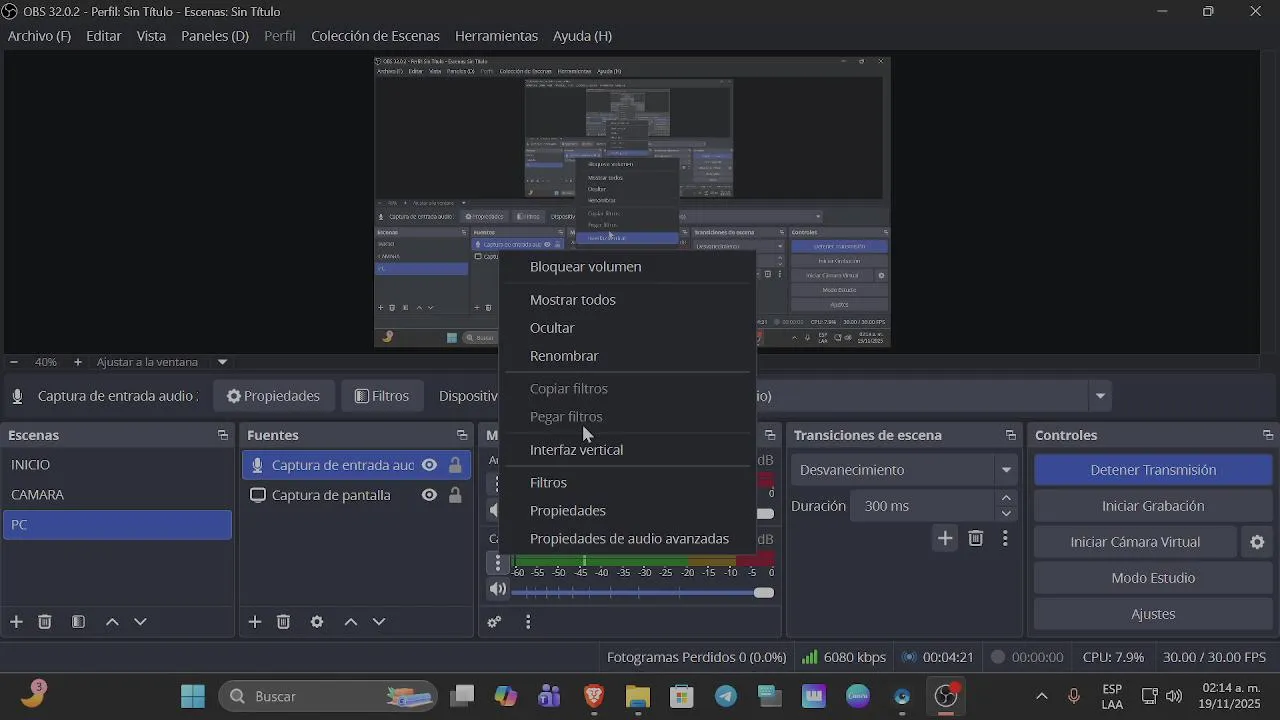Open Herramientas menu
Screen dimensions: 1280x720
point(496,36)
